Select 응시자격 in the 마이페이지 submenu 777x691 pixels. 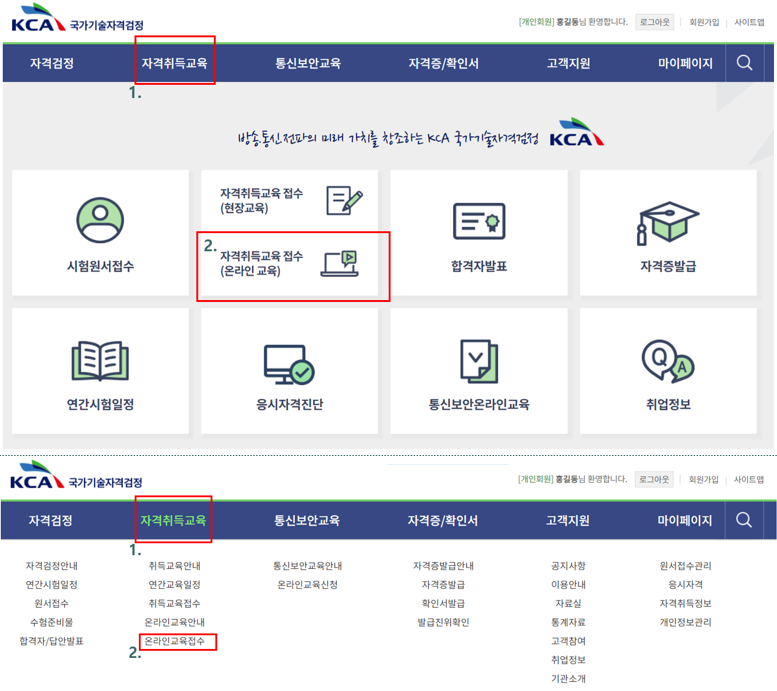(685, 584)
